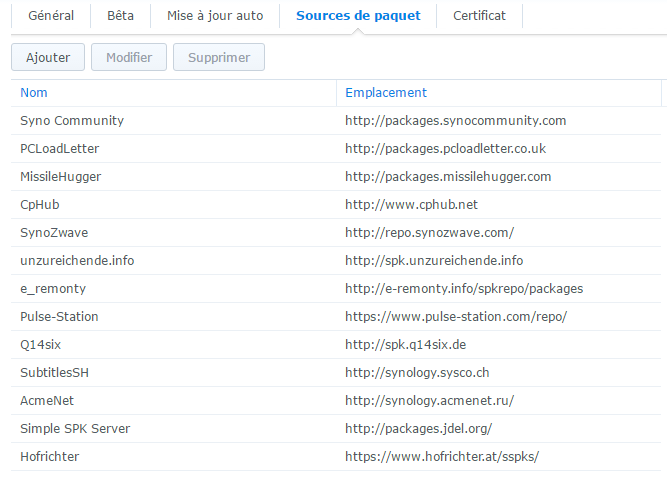Image resolution: width=667 pixels, height=493 pixels.
Task: Click the http://e-remonty.info/spkrepo/packages location
Action: pos(464,289)
